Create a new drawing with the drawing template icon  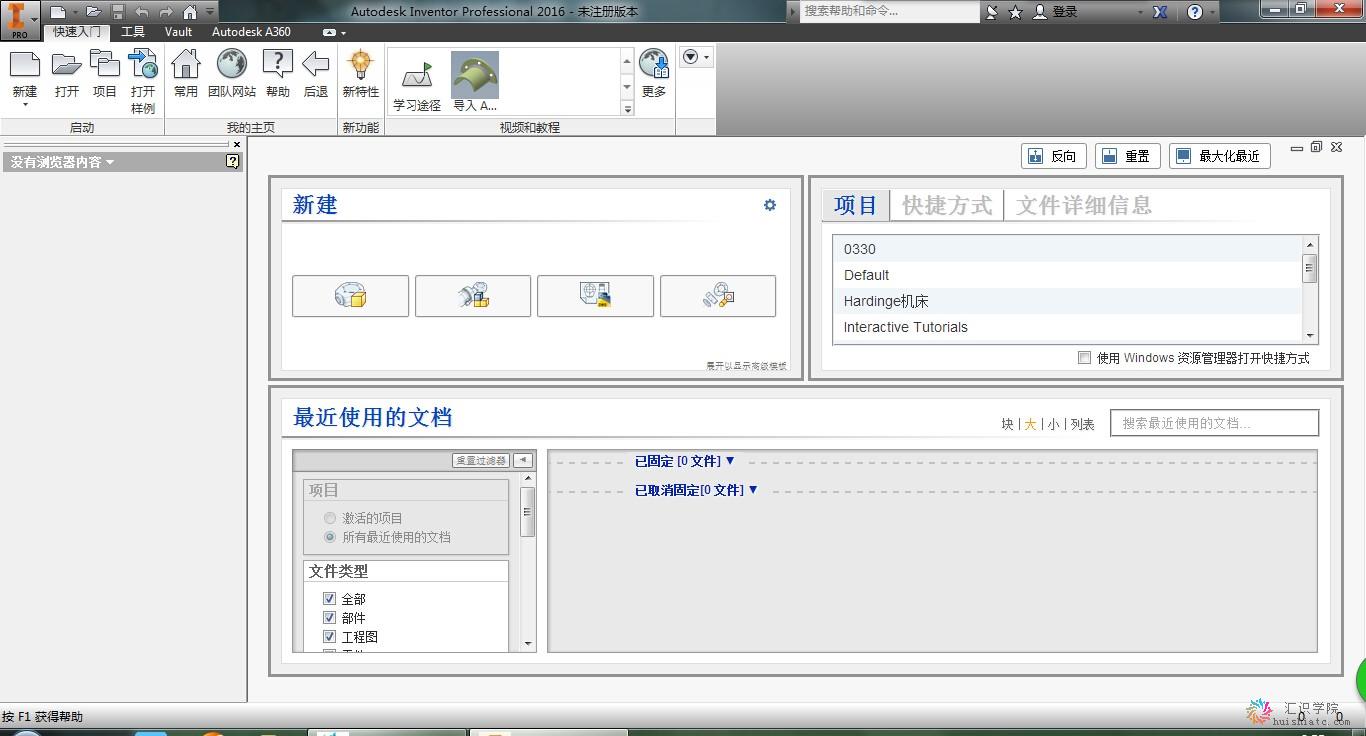(595, 296)
